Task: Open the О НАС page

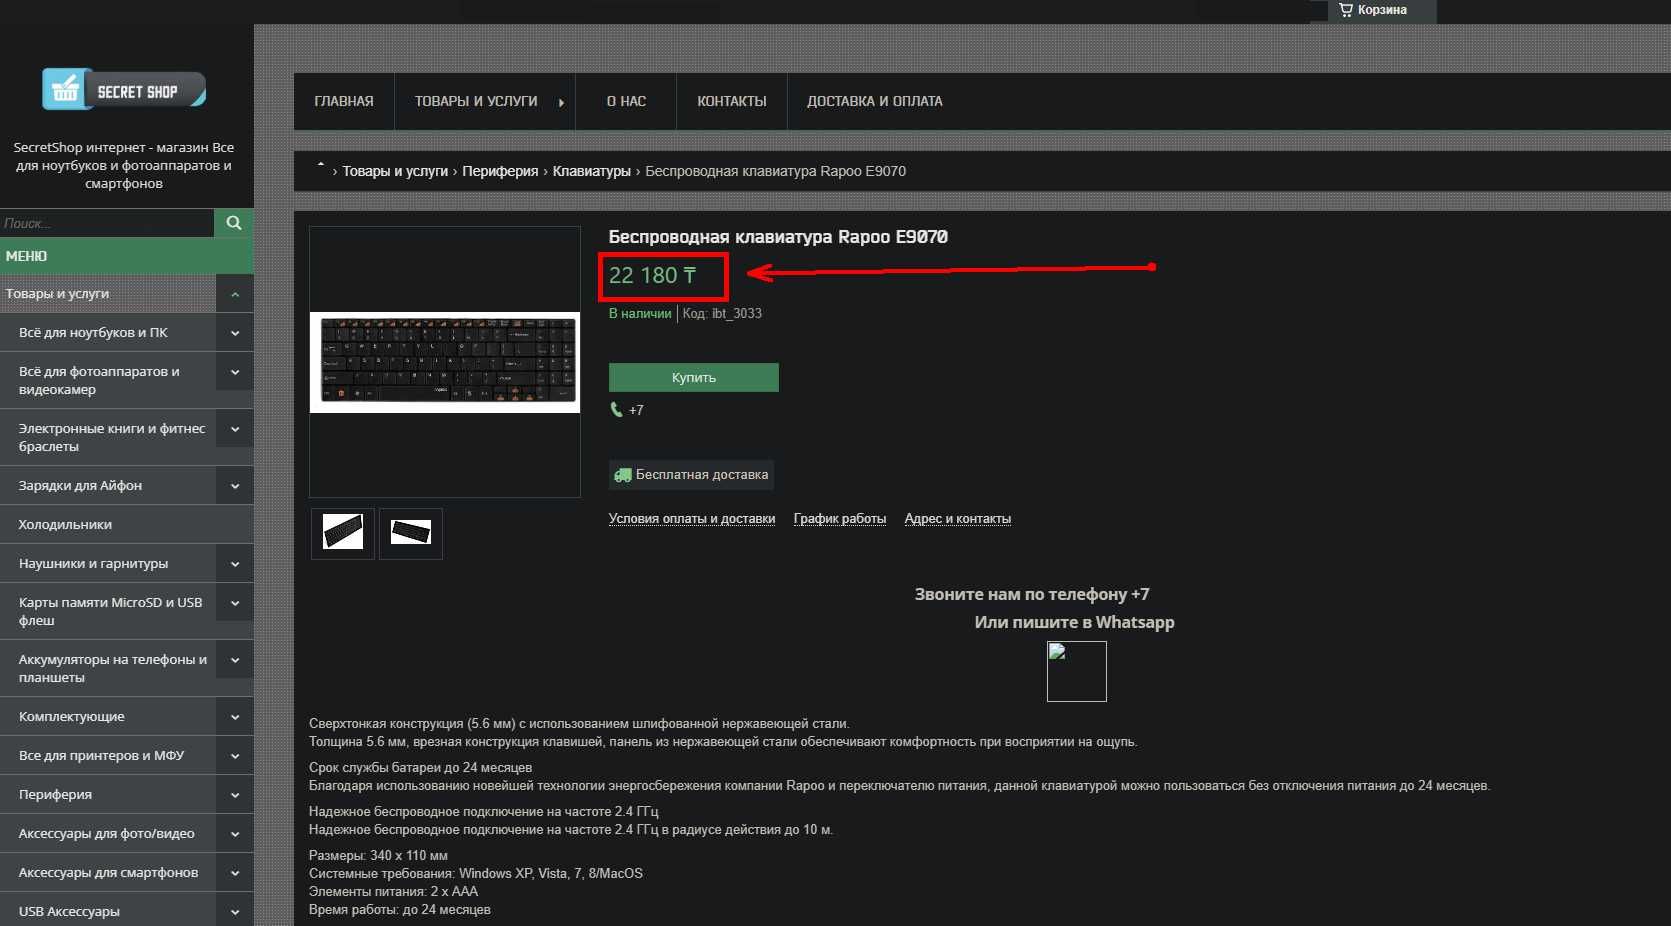Action: pos(626,101)
